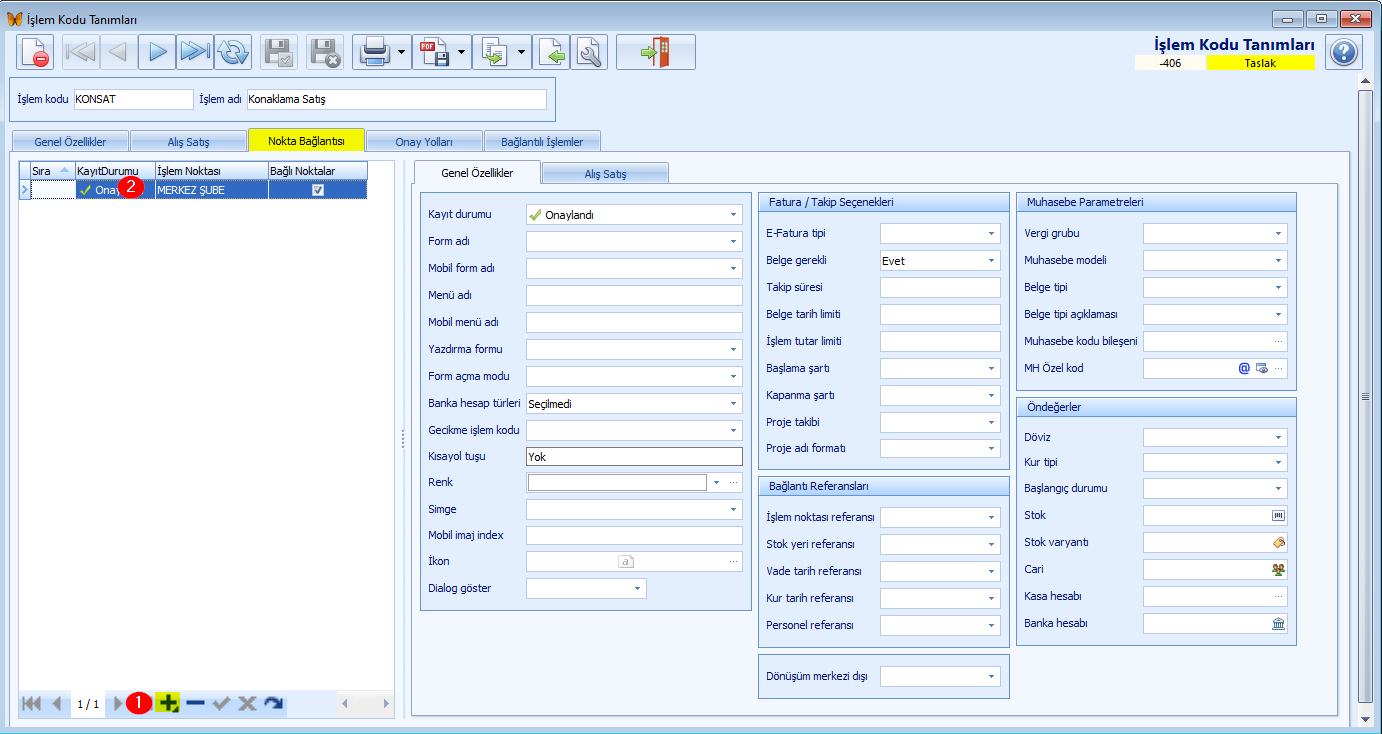Click the PDF export icon
The image size is (1382, 734).
click(434, 52)
